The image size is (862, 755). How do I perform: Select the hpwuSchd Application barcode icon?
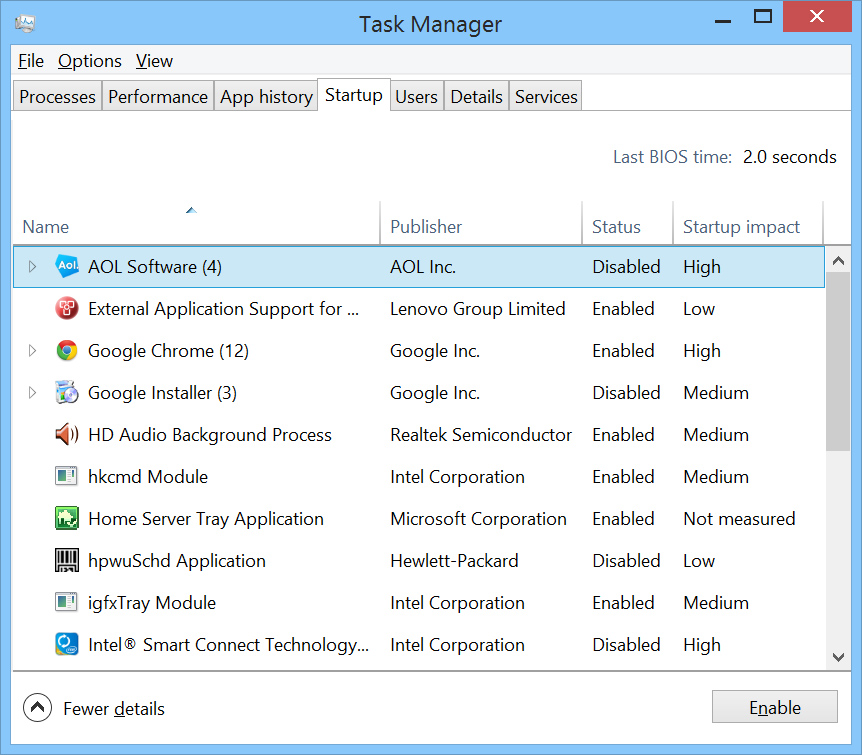pyautogui.click(x=67, y=561)
